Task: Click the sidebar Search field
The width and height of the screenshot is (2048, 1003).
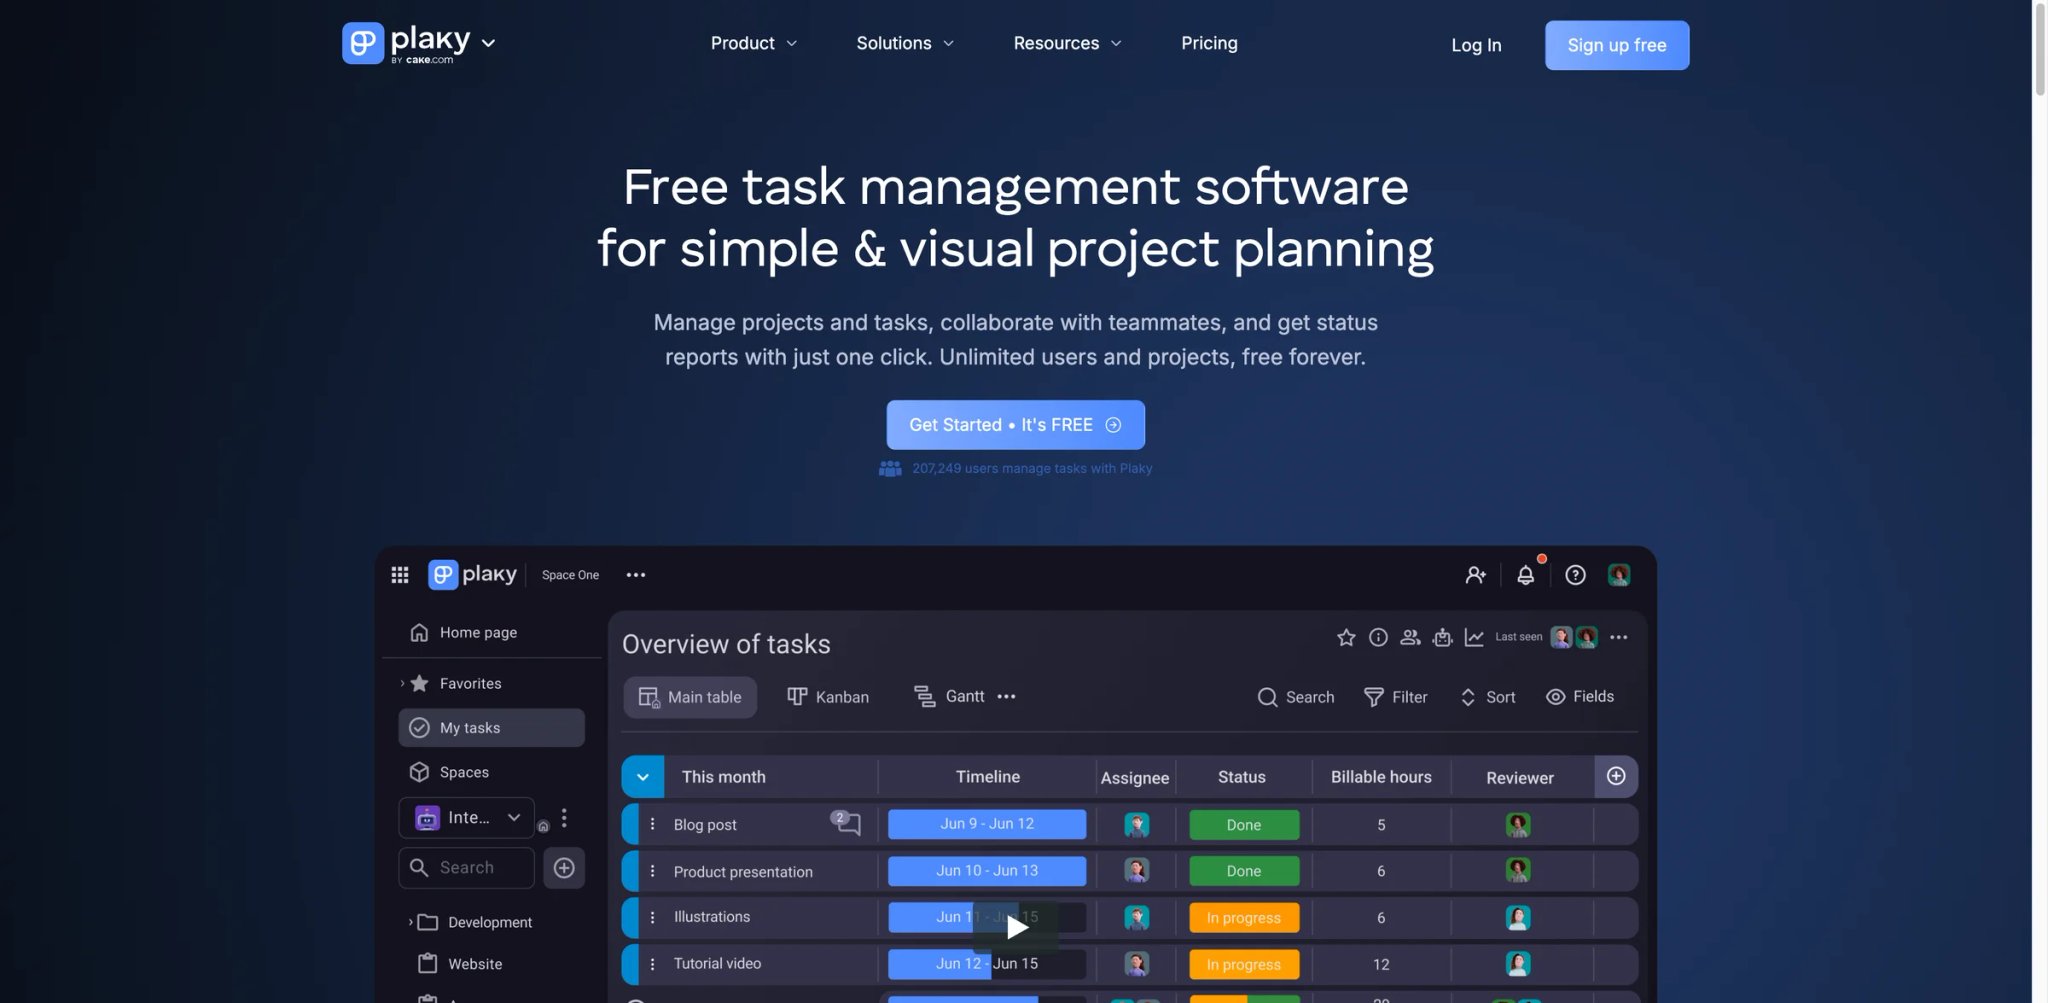Action: [466, 868]
